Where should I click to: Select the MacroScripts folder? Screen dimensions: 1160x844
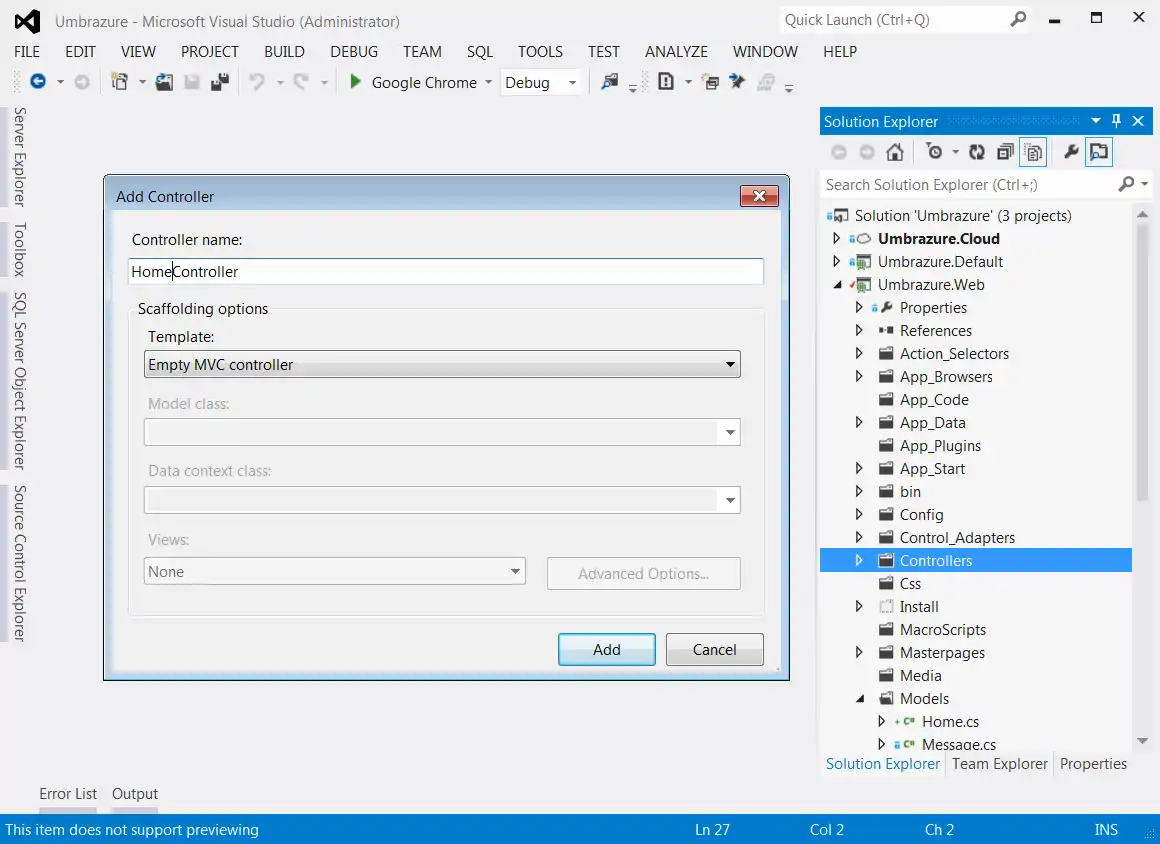(942, 629)
